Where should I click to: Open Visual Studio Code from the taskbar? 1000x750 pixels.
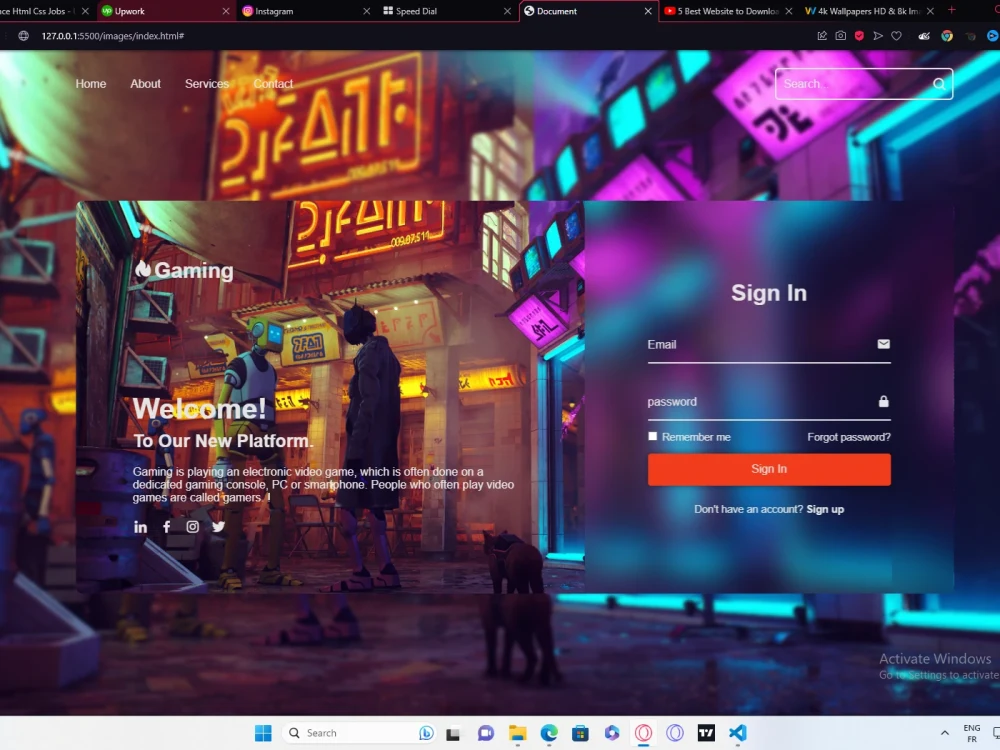(x=737, y=733)
